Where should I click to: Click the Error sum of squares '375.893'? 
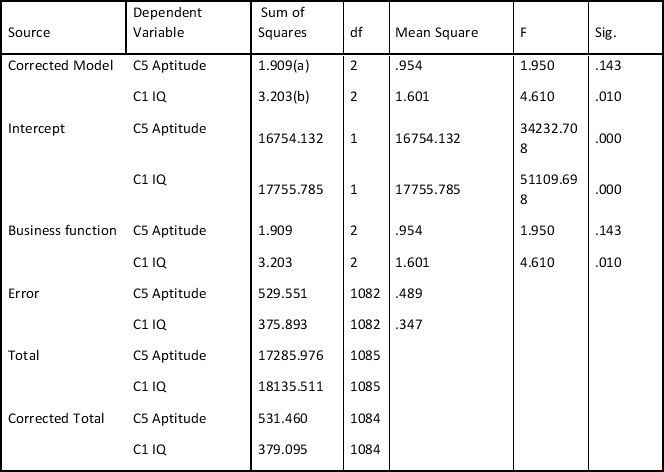click(x=282, y=324)
